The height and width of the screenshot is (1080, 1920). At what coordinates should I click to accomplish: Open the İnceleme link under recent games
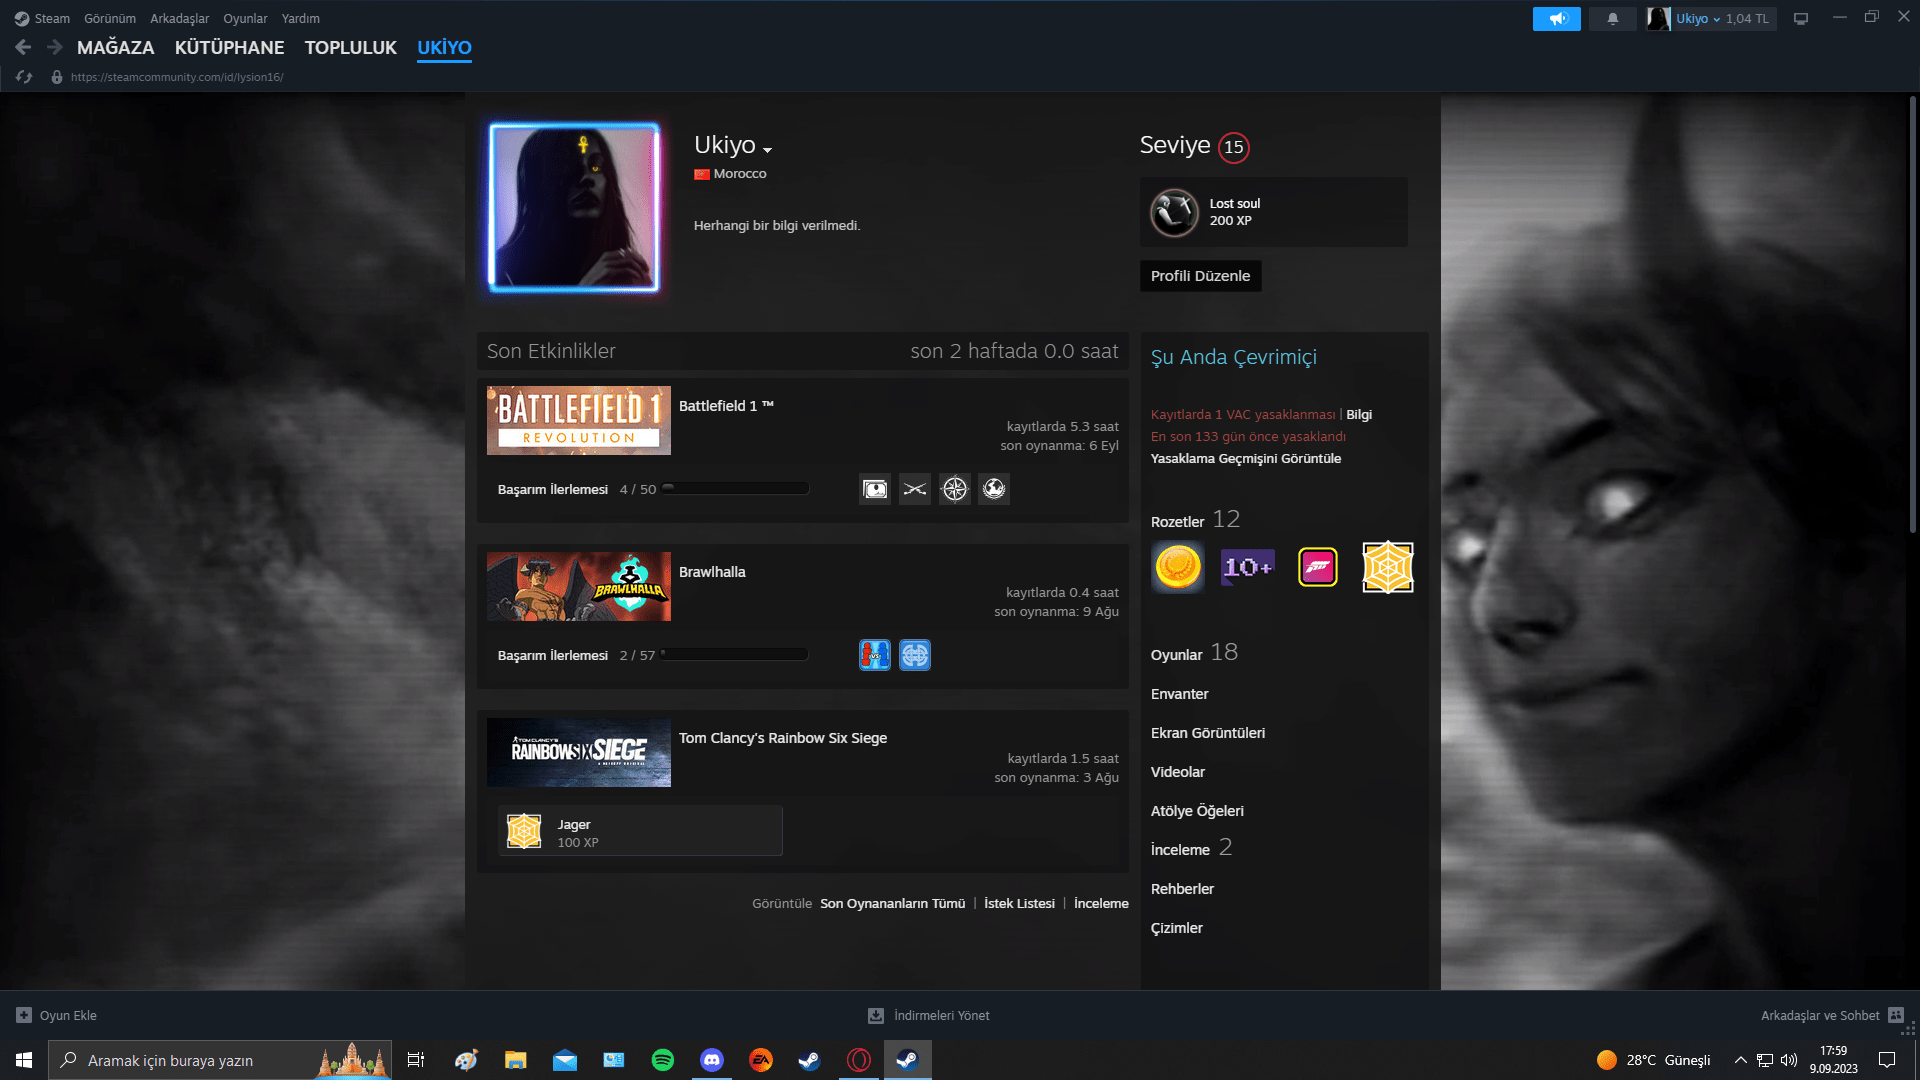pos(1101,903)
